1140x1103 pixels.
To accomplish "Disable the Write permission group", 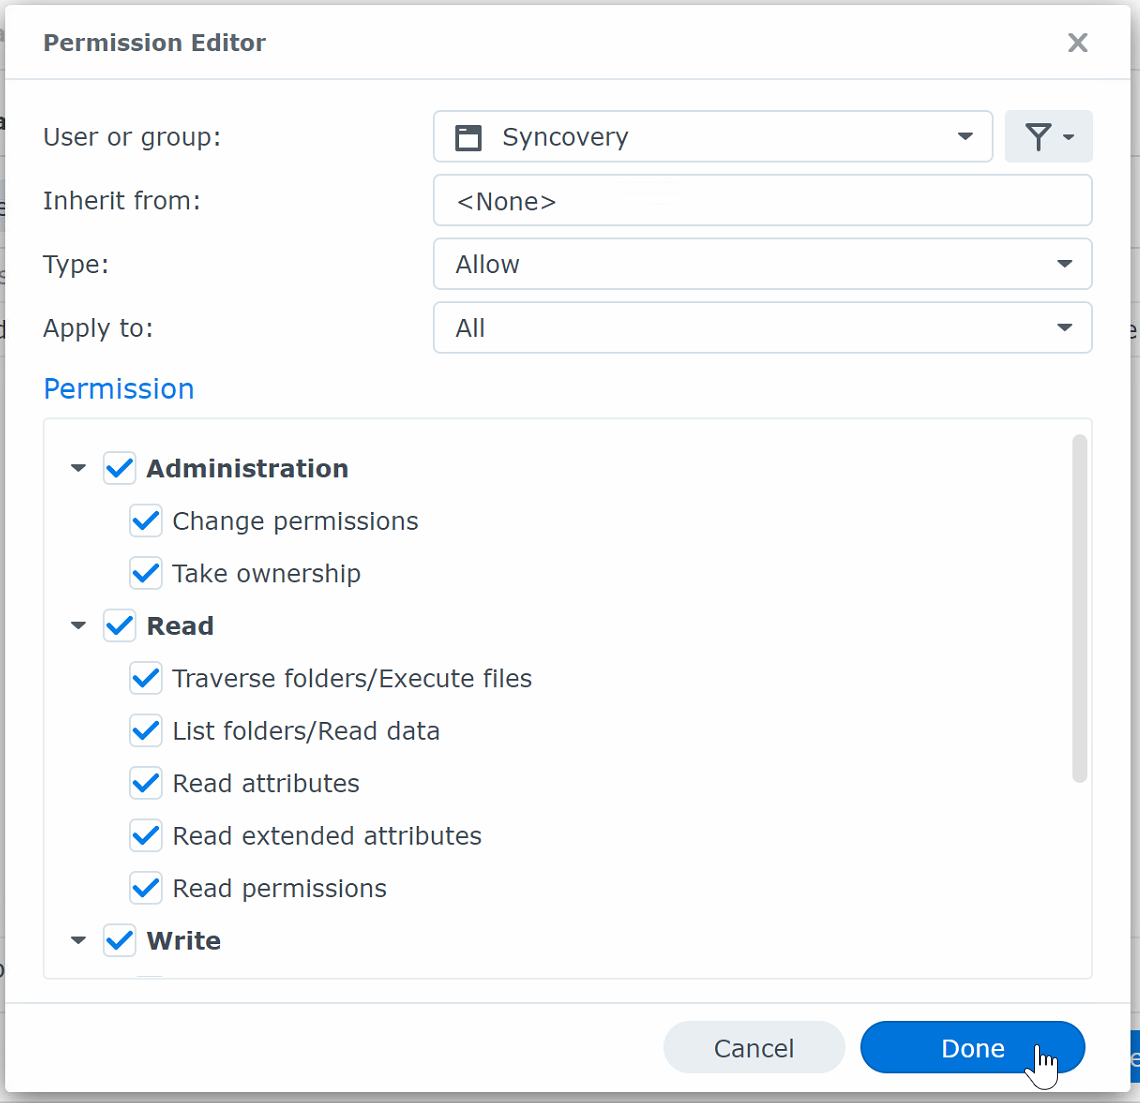I will coord(119,940).
